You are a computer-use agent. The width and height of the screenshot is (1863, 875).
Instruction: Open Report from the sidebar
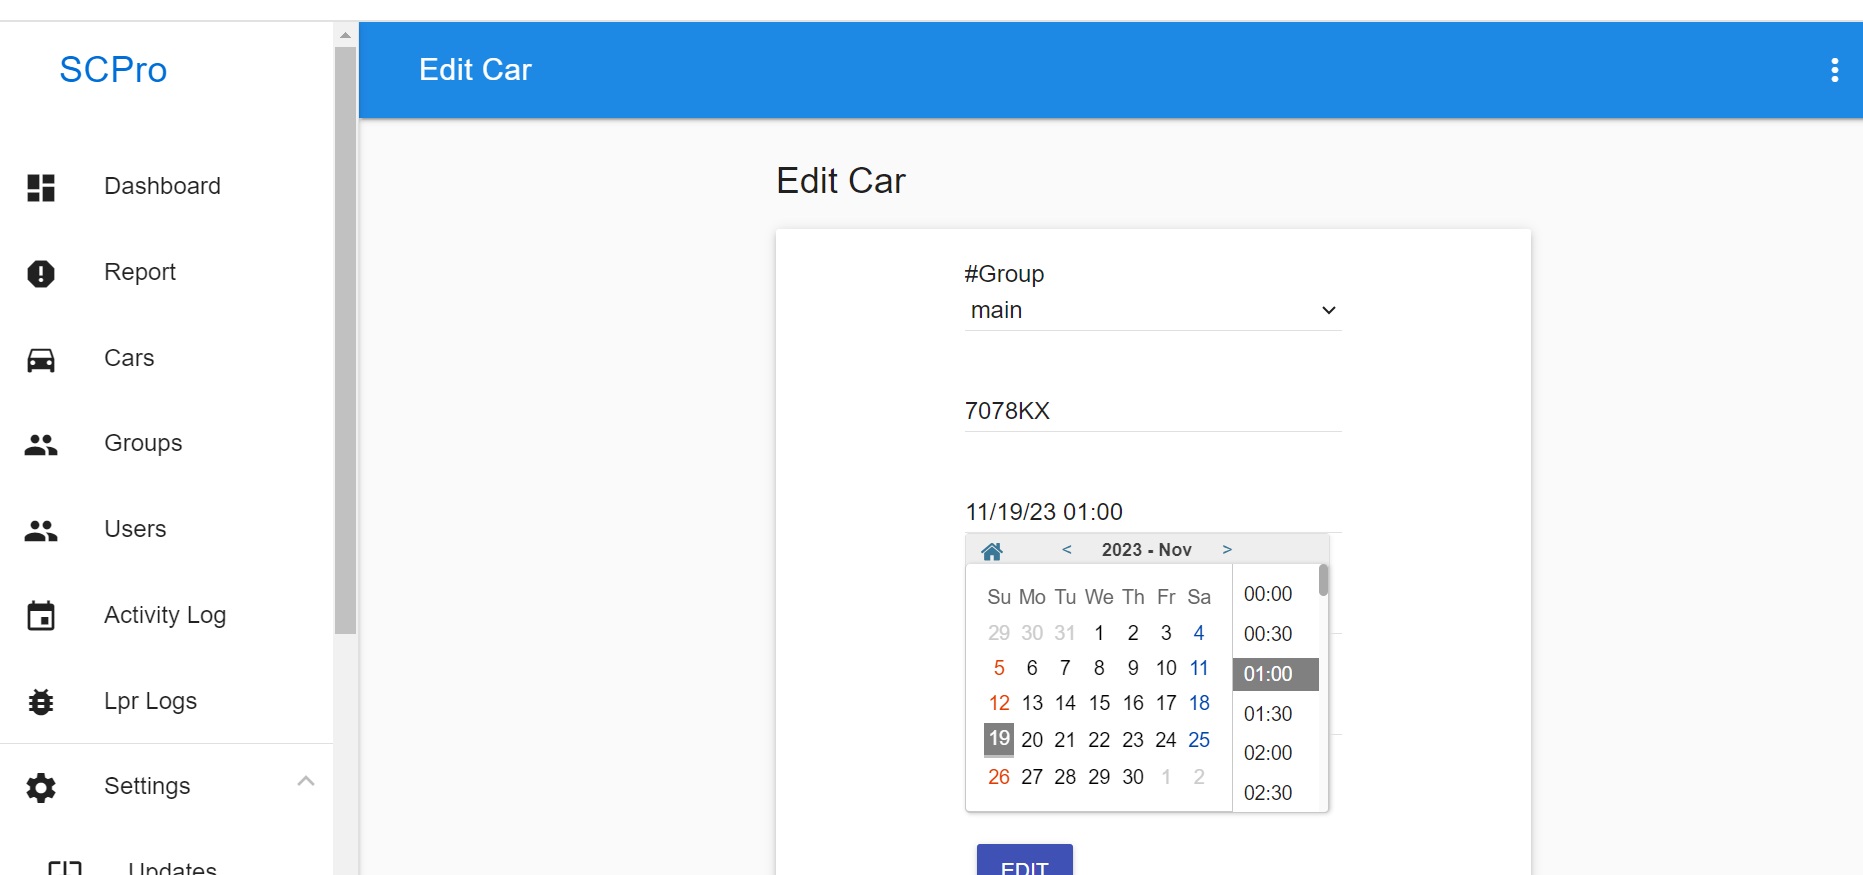point(140,272)
